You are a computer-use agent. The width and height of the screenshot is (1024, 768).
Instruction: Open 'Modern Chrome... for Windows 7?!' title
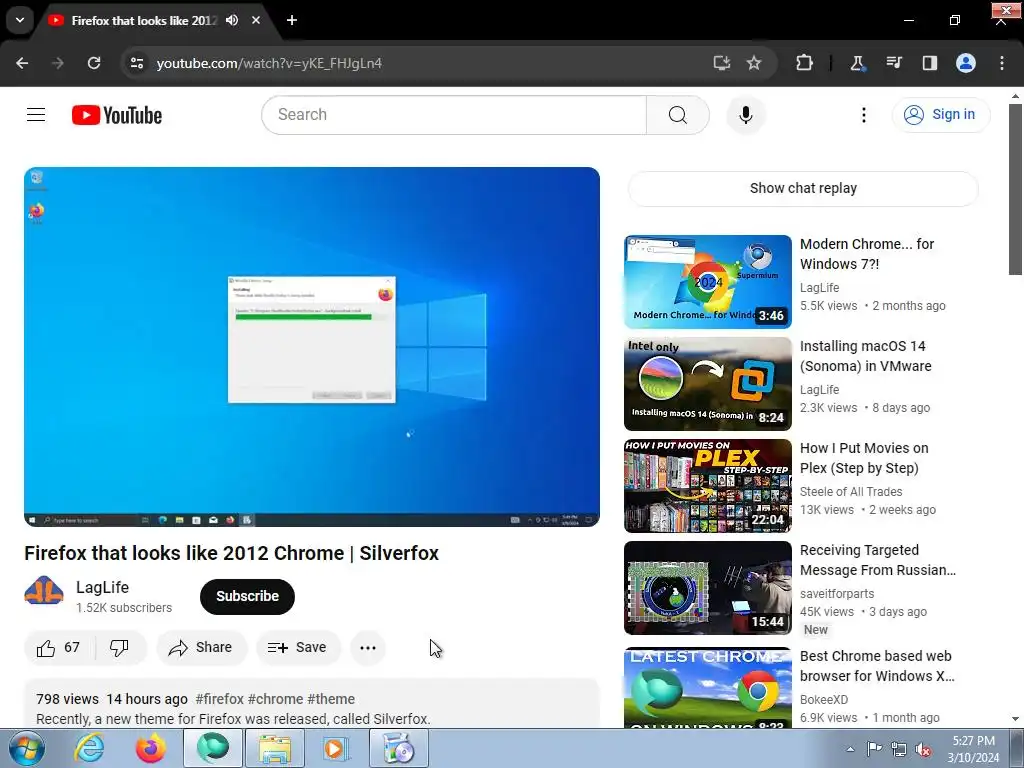pos(867,254)
